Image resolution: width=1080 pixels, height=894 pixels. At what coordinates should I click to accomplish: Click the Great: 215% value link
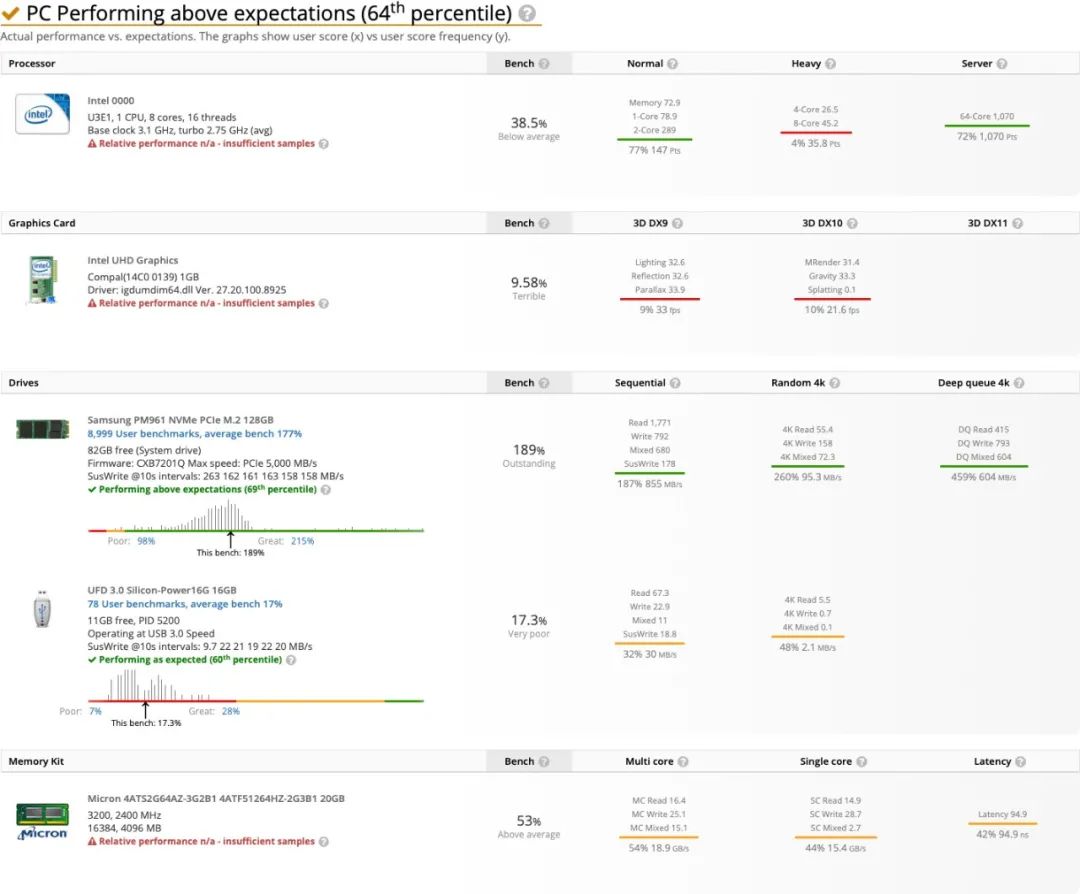302,541
